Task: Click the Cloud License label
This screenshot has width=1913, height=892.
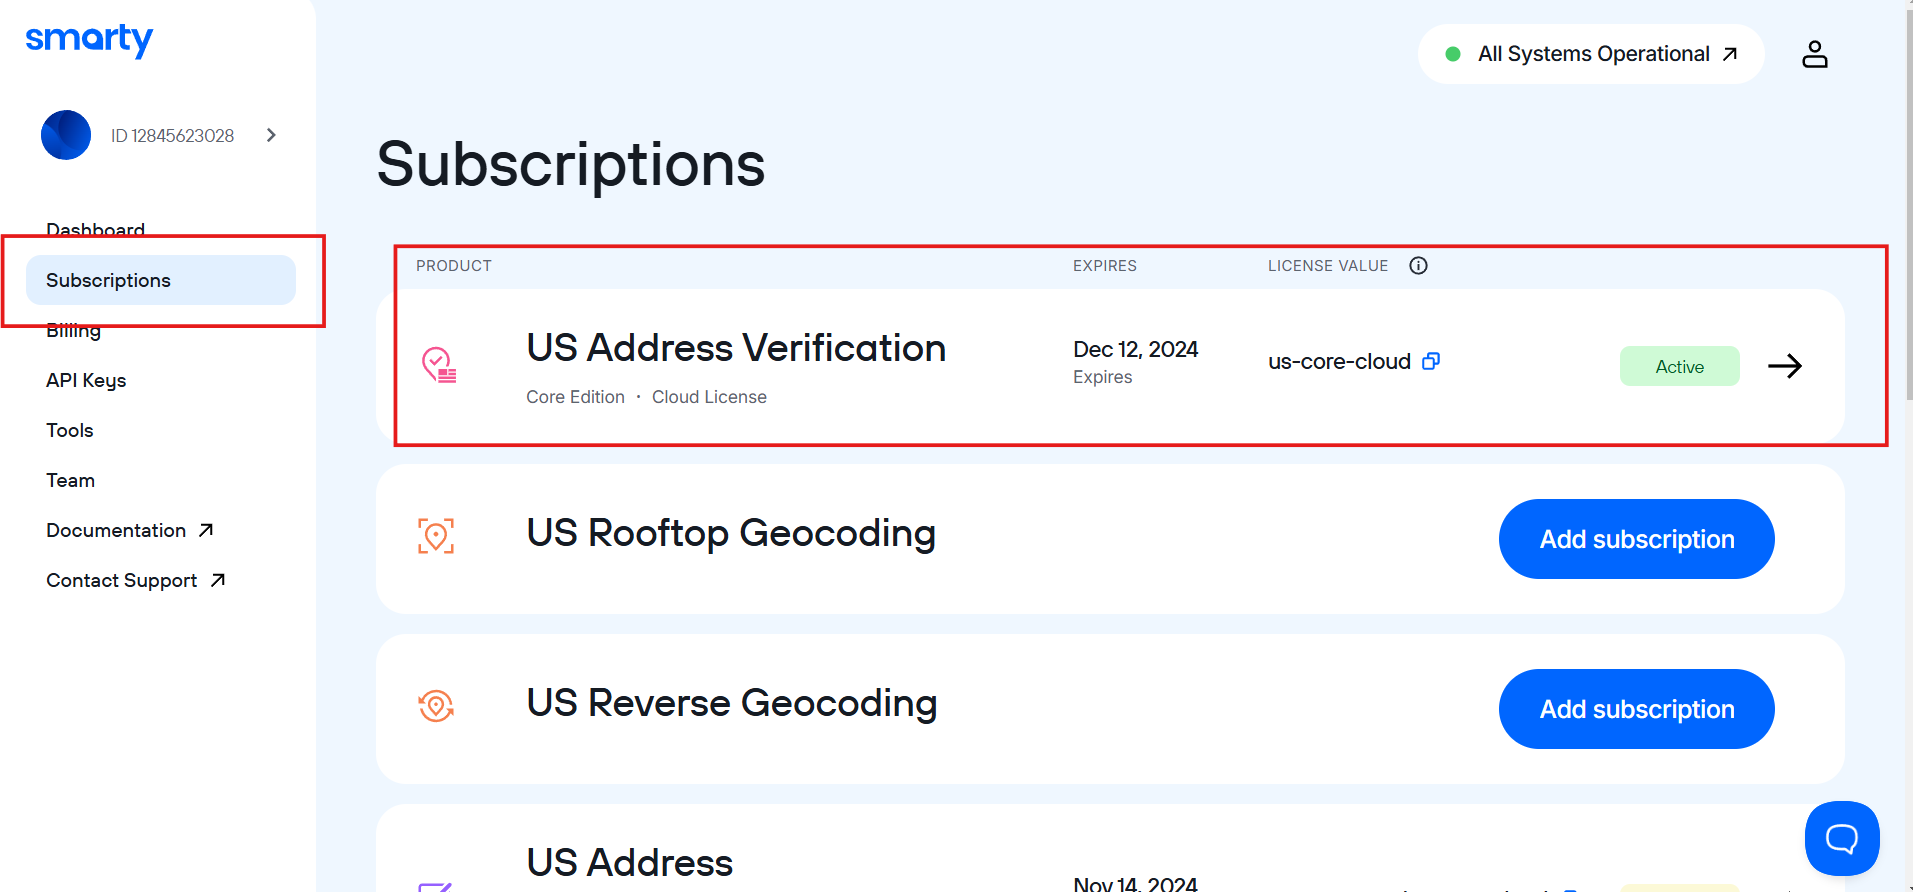Action: pyautogui.click(x=710, y=397)
